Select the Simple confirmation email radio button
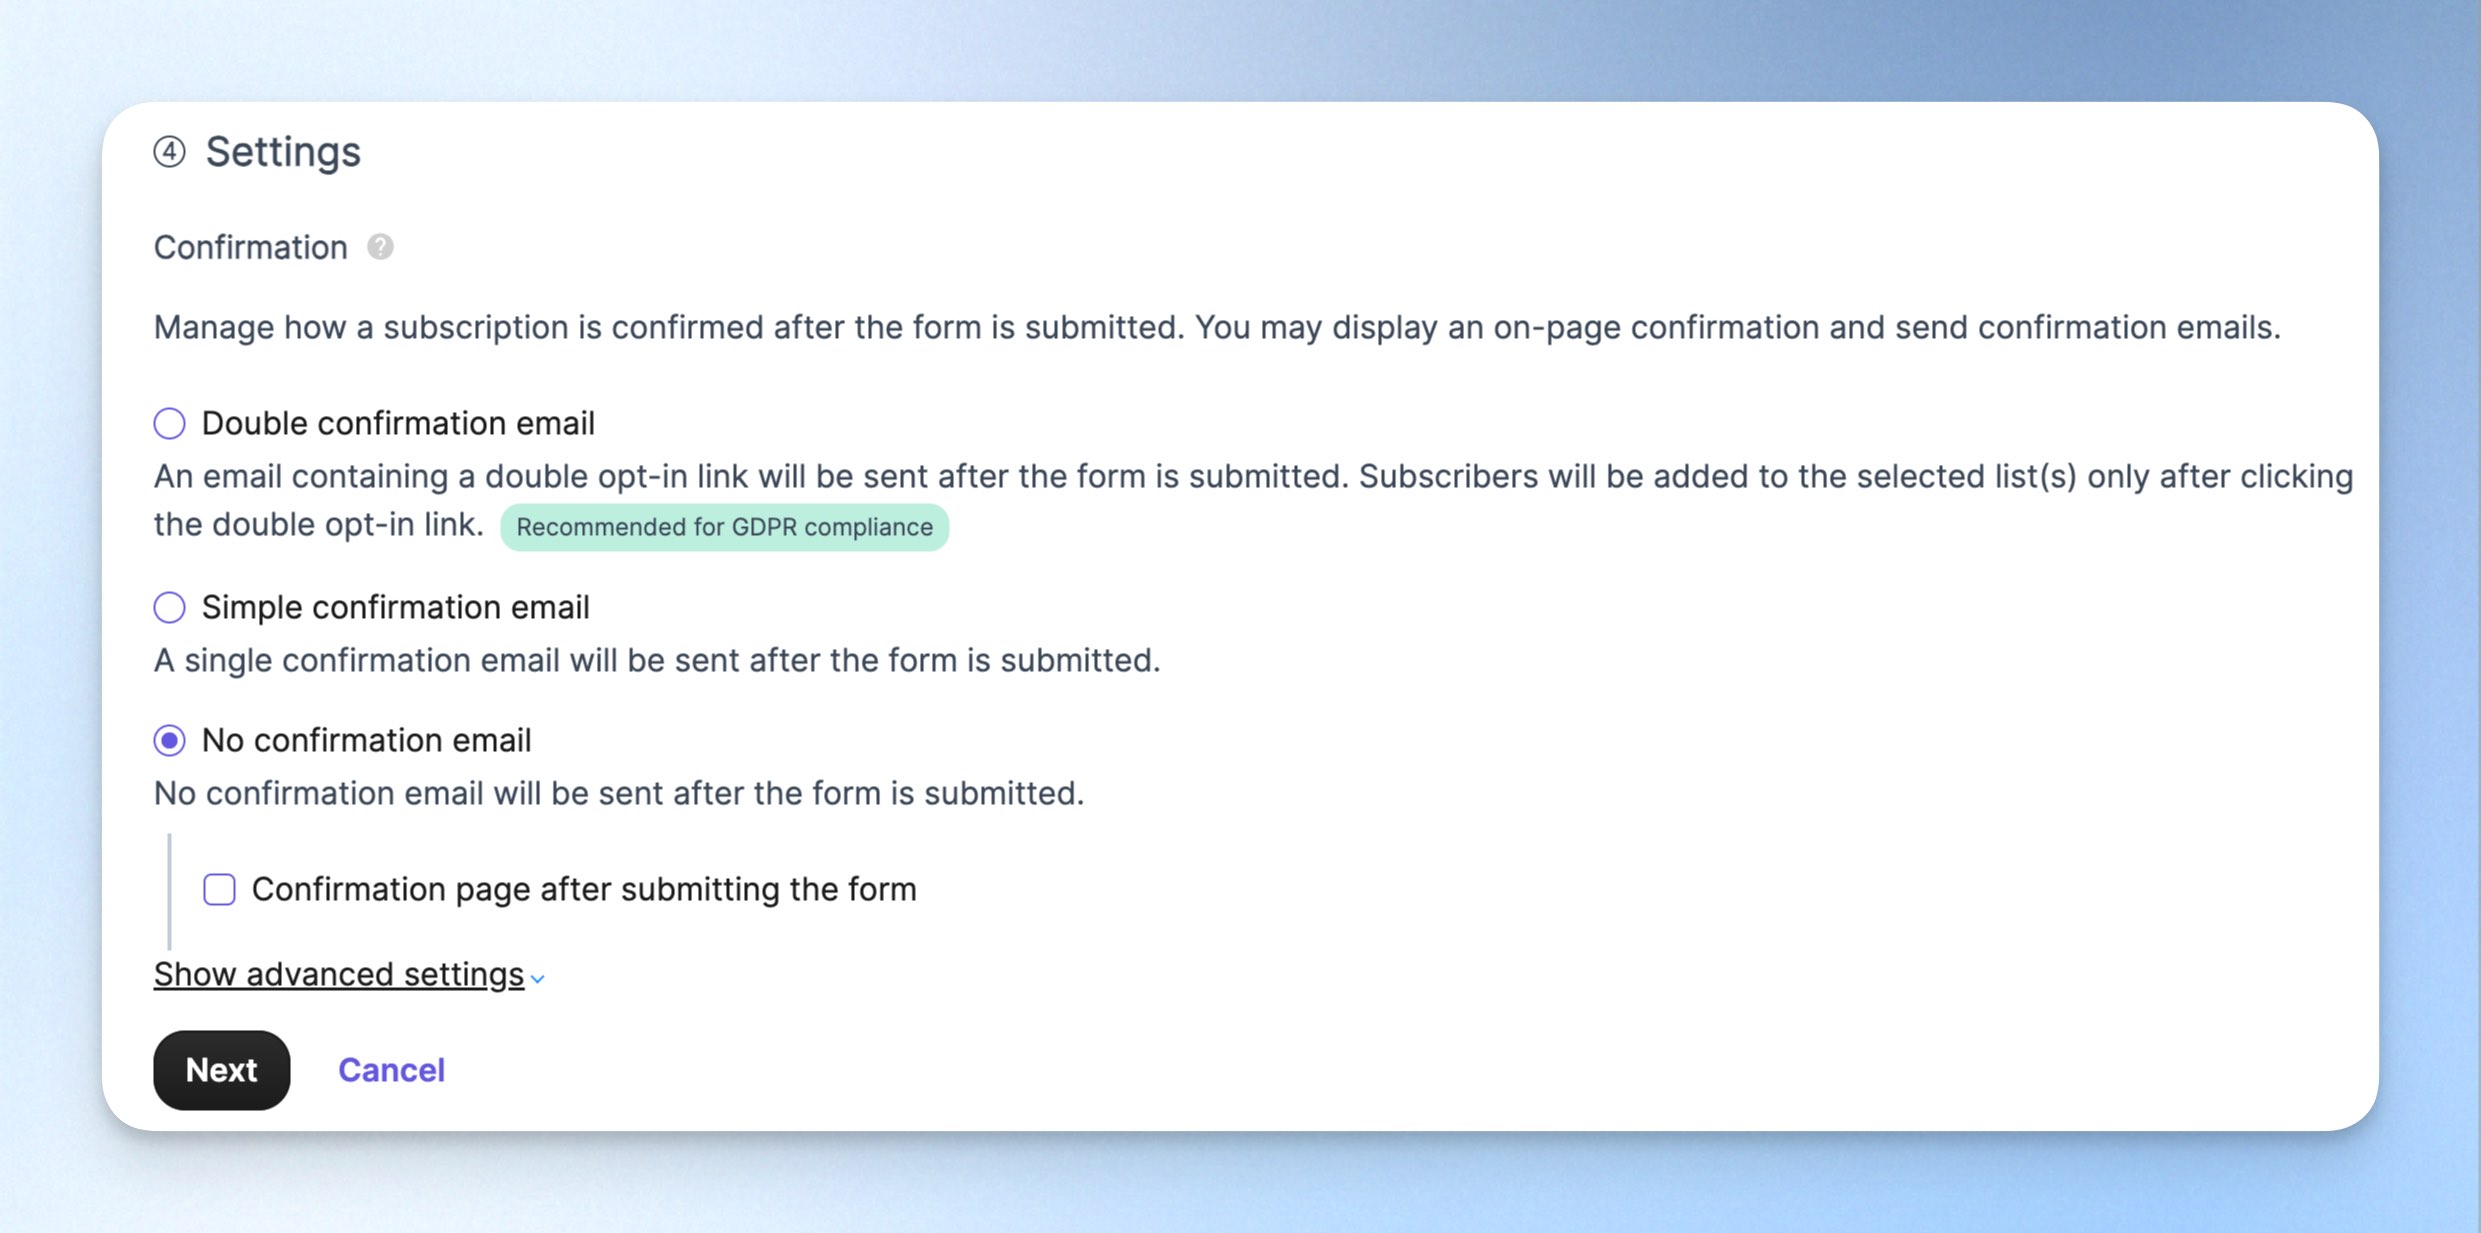Screen dimensions: 2481x1233 [170, 607]
